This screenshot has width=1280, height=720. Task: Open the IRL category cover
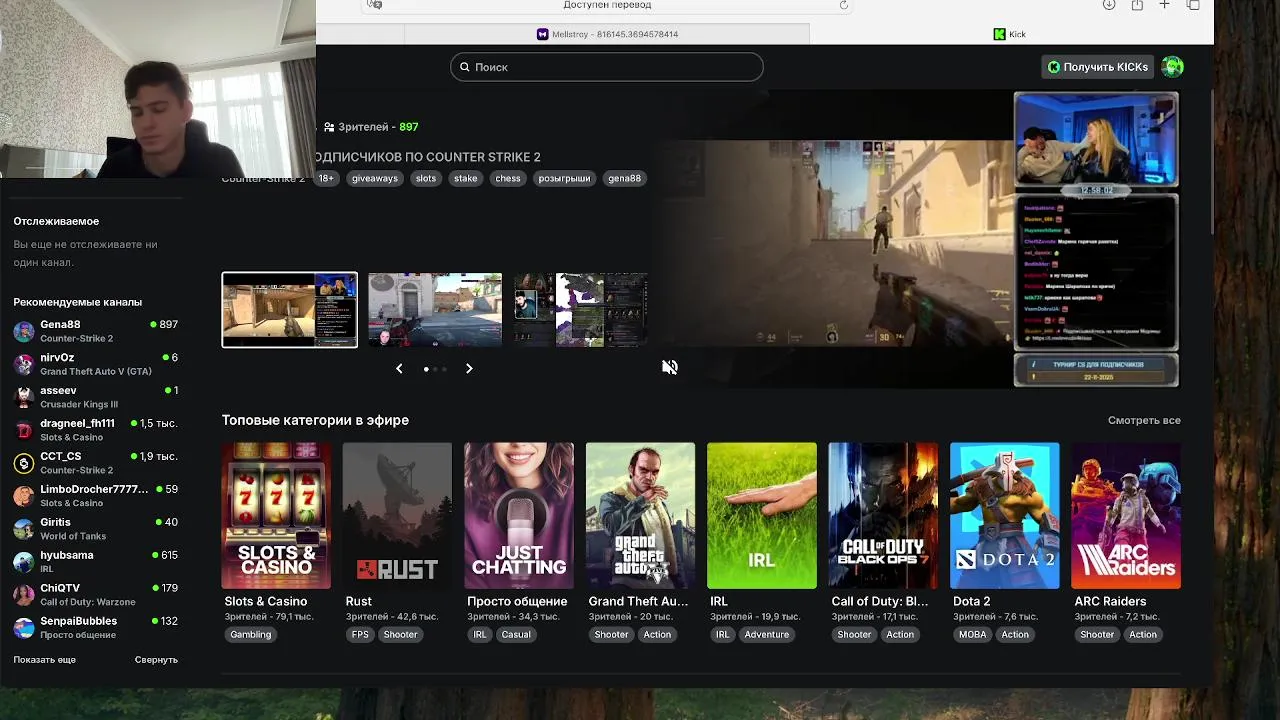762,516
